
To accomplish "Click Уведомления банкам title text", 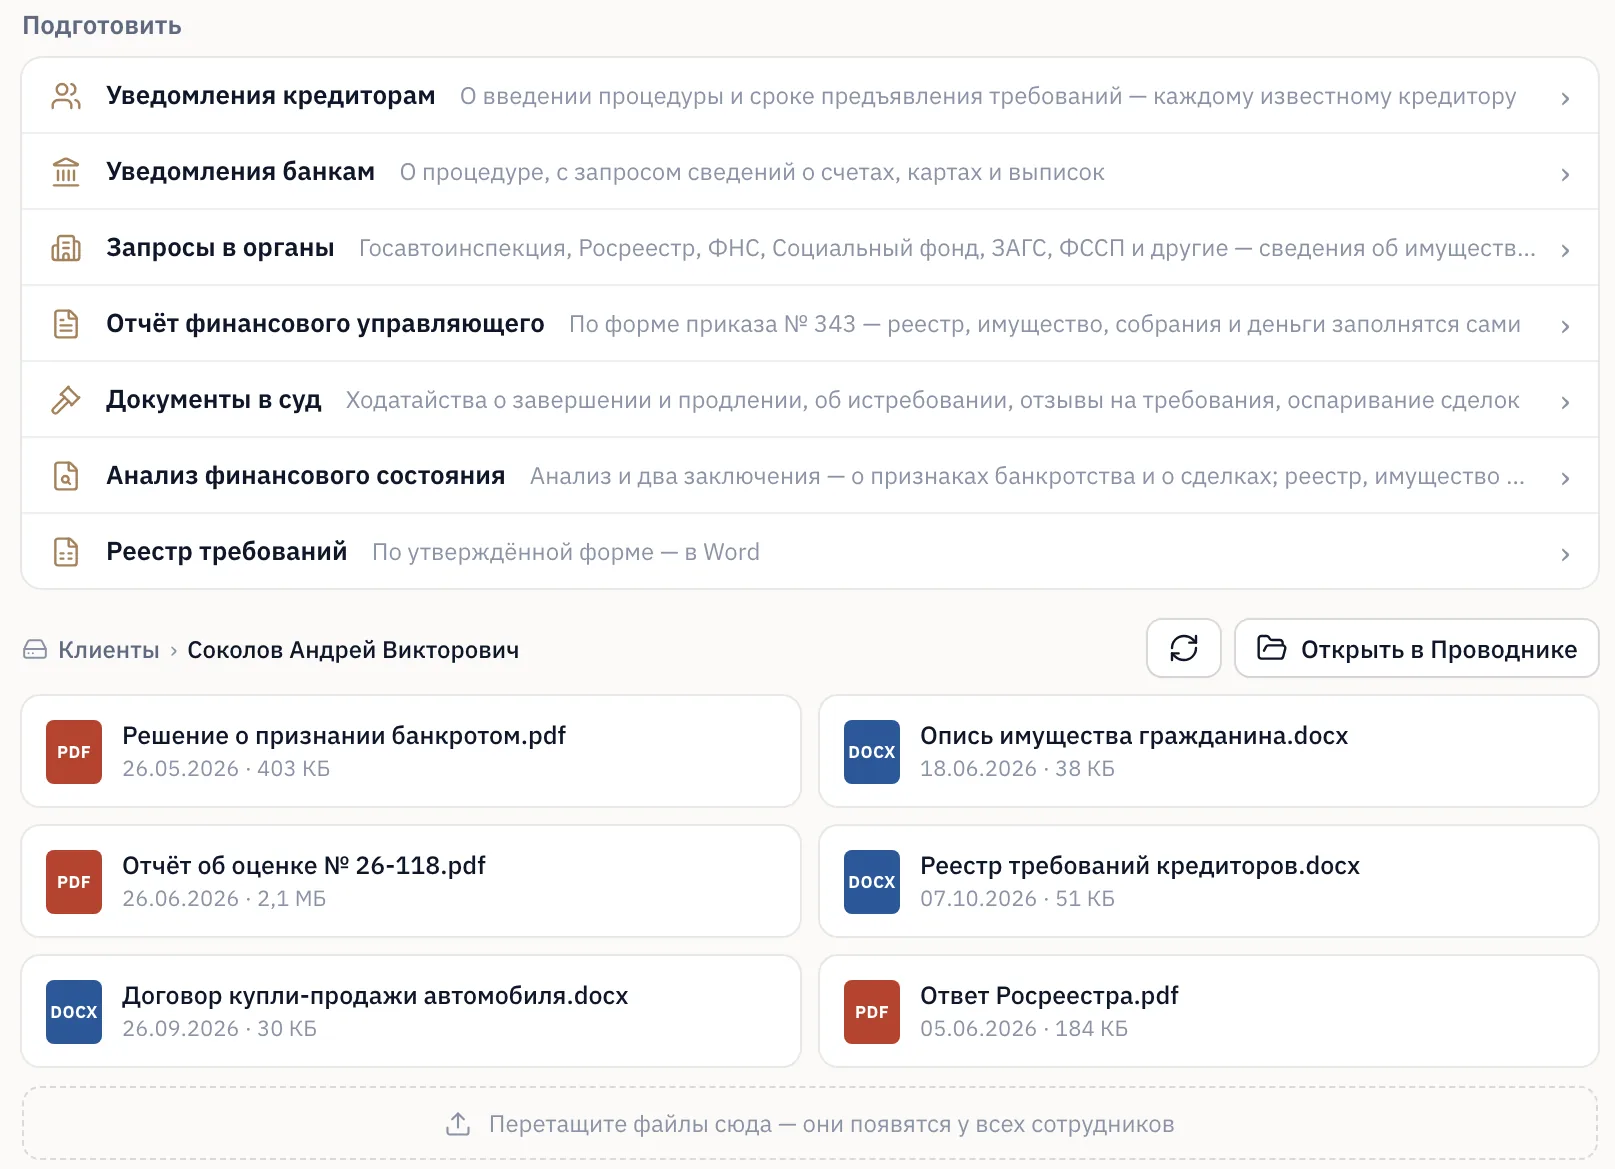I will (240, 172).
